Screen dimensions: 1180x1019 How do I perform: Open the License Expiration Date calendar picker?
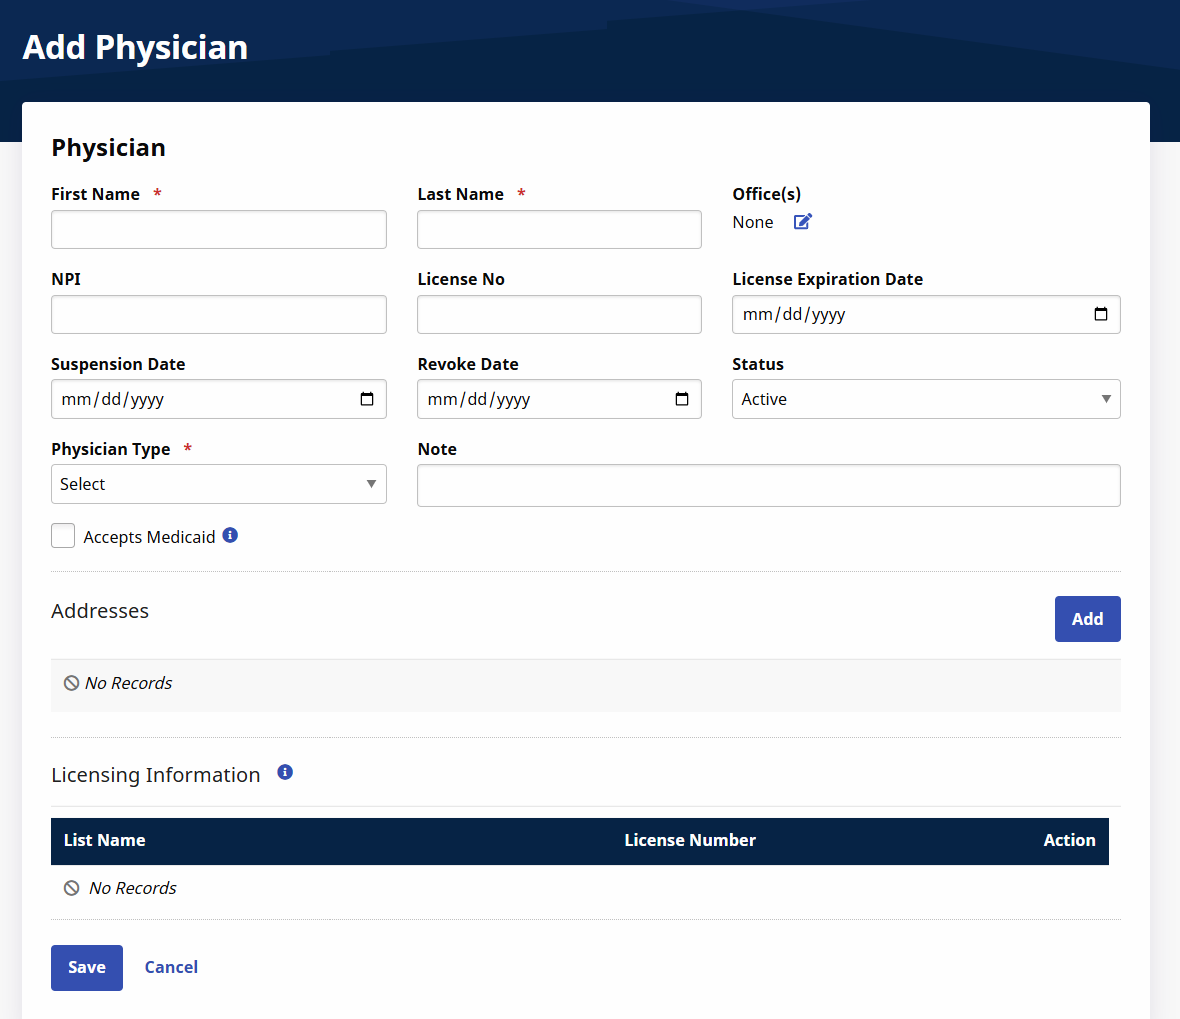(x=1101, y=314)
